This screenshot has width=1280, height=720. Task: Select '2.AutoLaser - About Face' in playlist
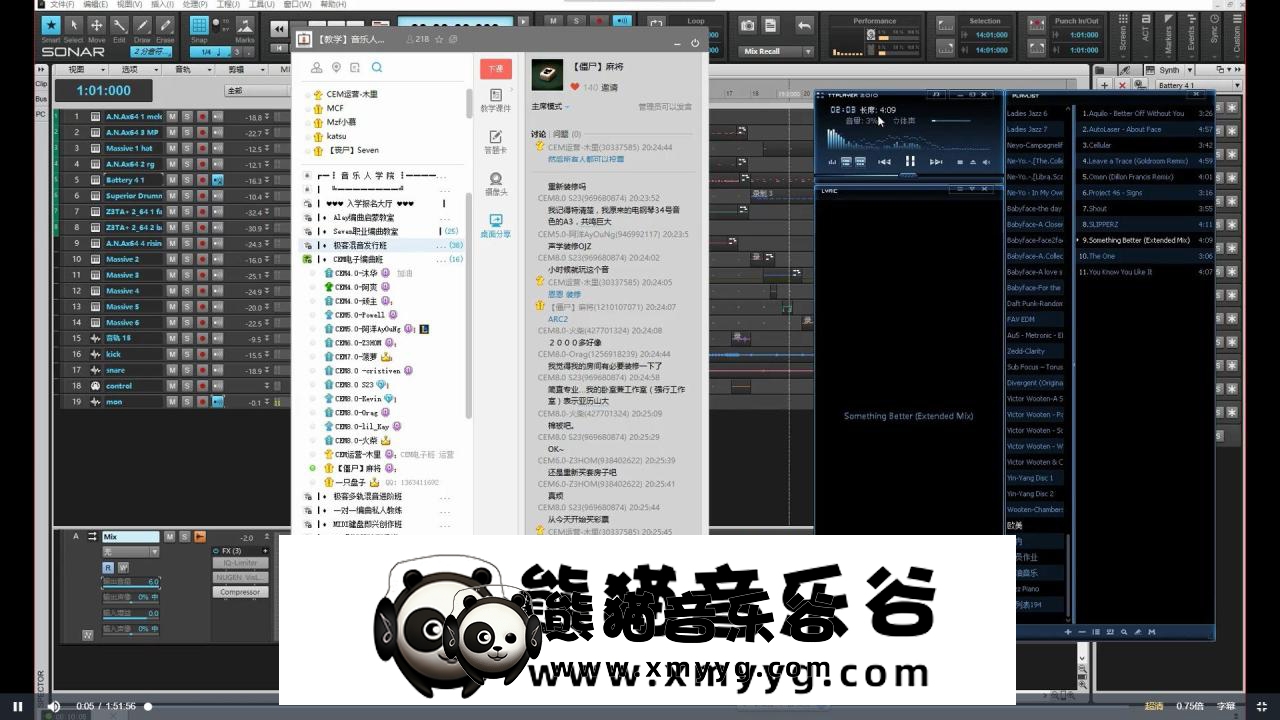[x=1147, y=129]
